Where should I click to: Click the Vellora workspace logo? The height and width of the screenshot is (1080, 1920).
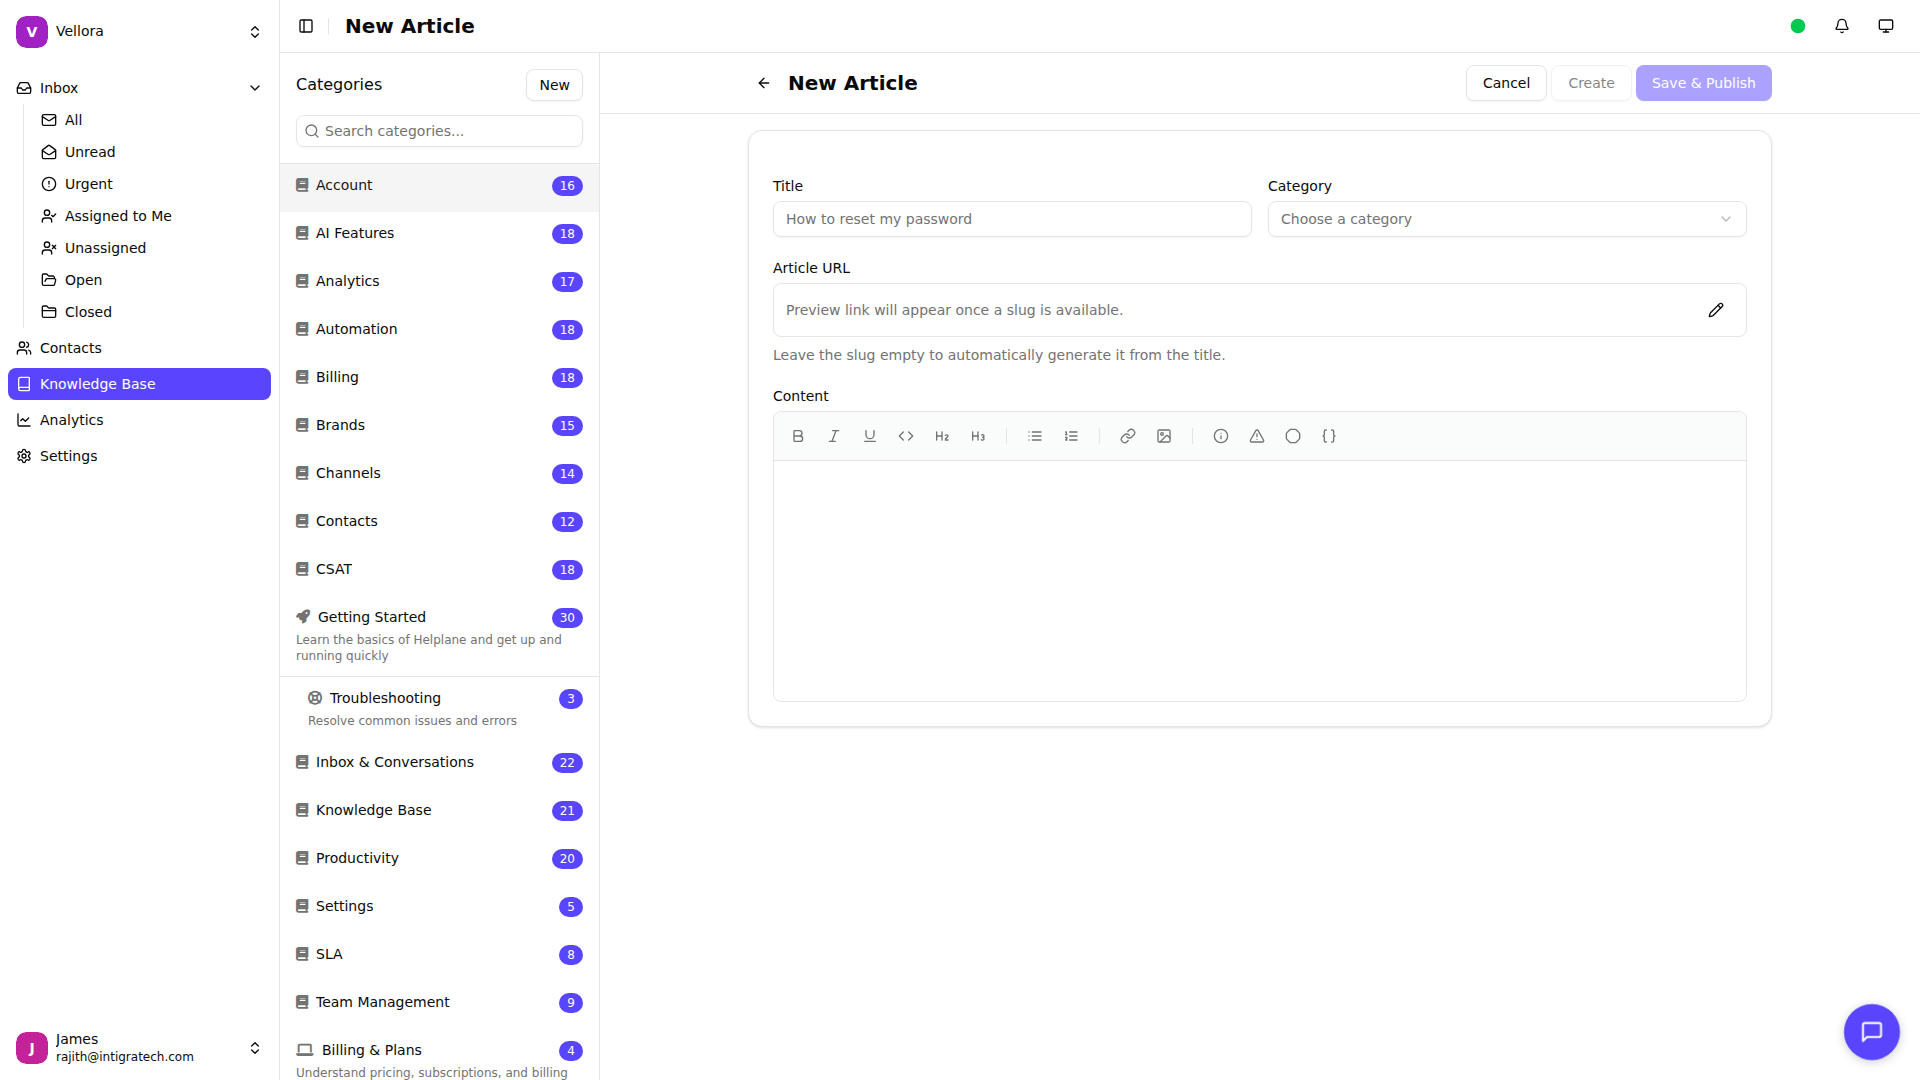pyautogui.click(x=32, y=31)
